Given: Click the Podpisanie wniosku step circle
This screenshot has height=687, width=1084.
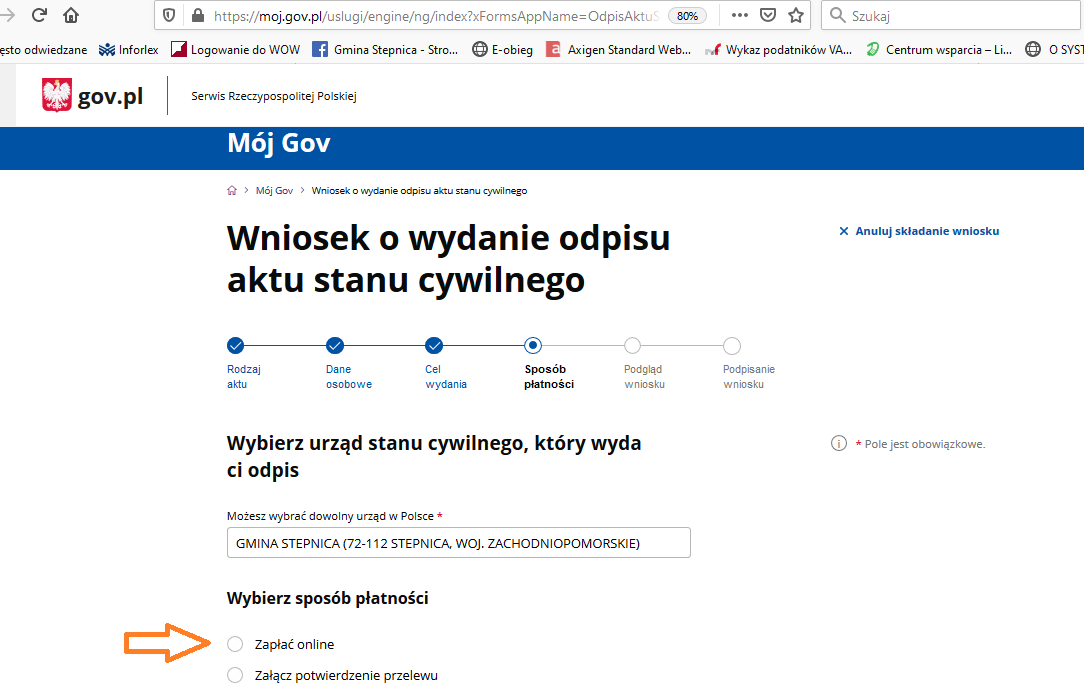Looking at the screenshot, I should point(731,345).
